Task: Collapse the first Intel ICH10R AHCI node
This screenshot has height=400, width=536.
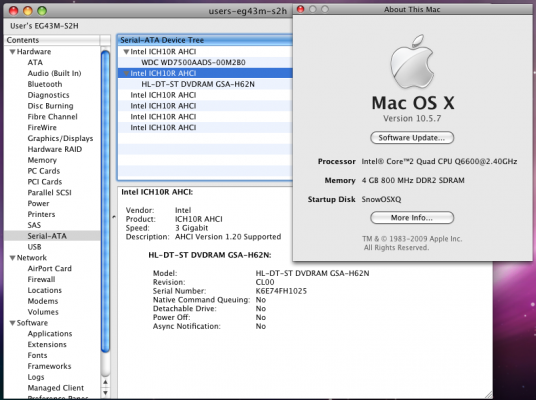Action: click(126, 52)
